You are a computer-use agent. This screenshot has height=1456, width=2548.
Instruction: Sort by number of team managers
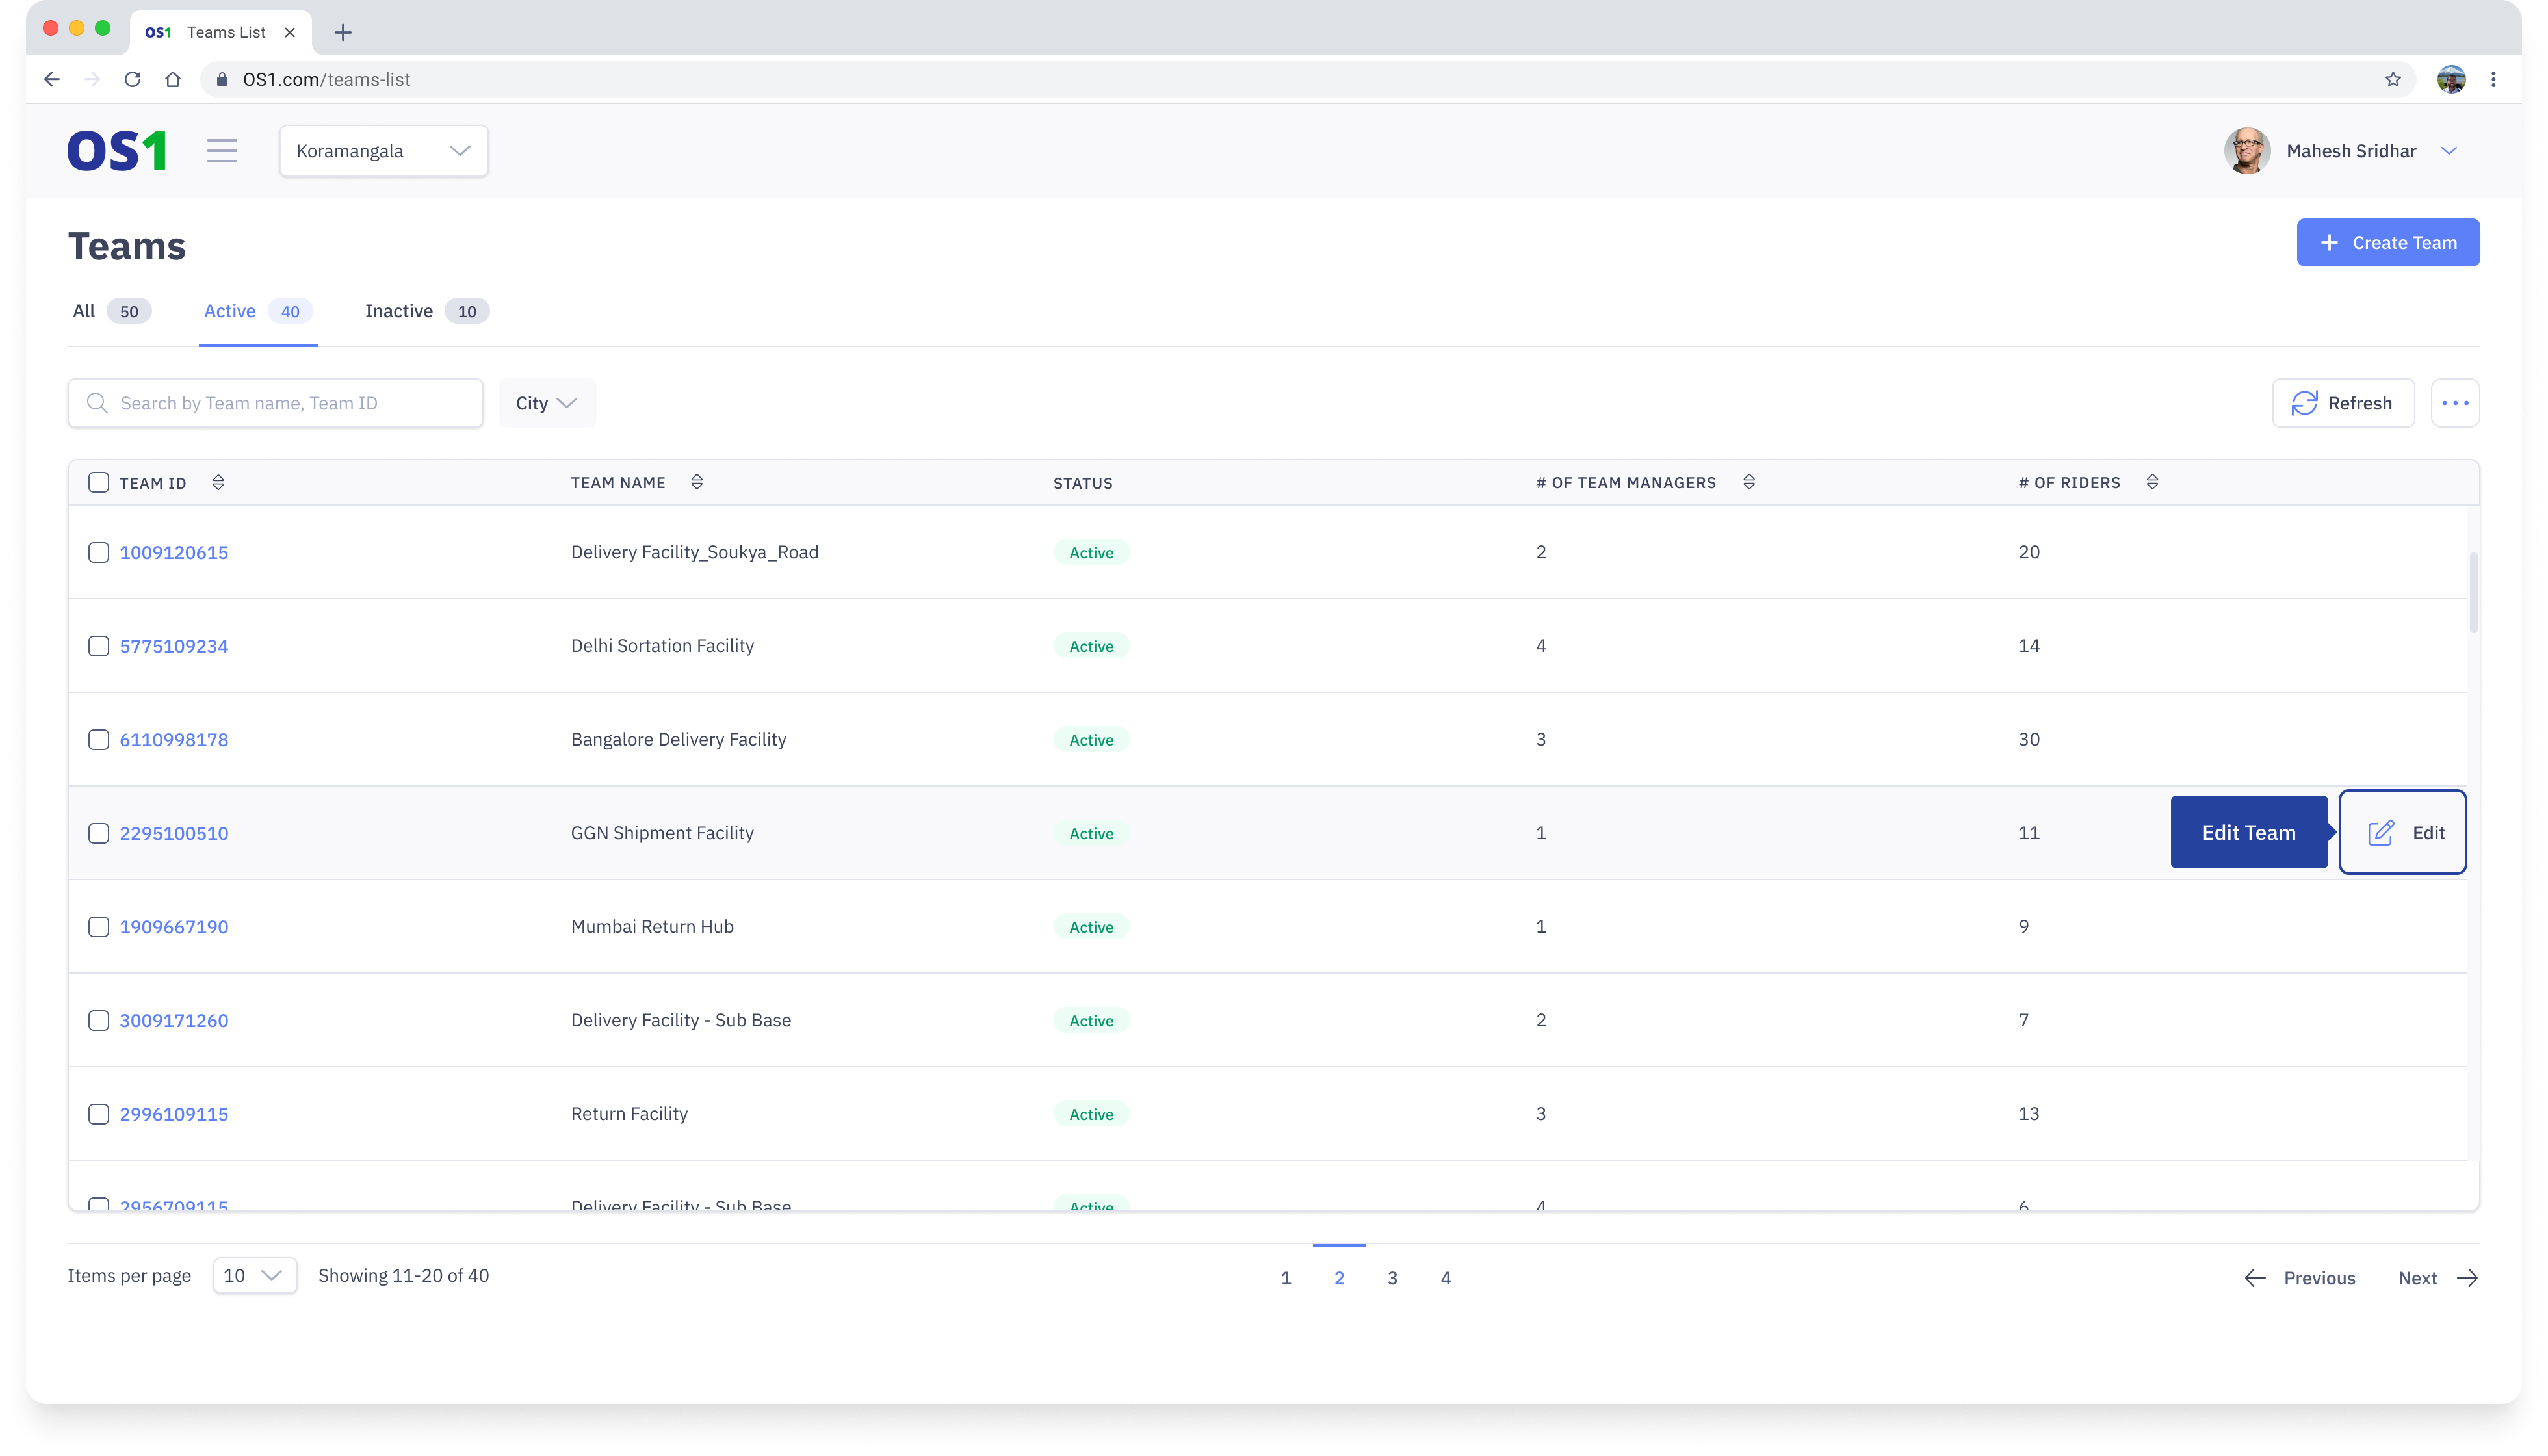click(x=1749, y=483)
